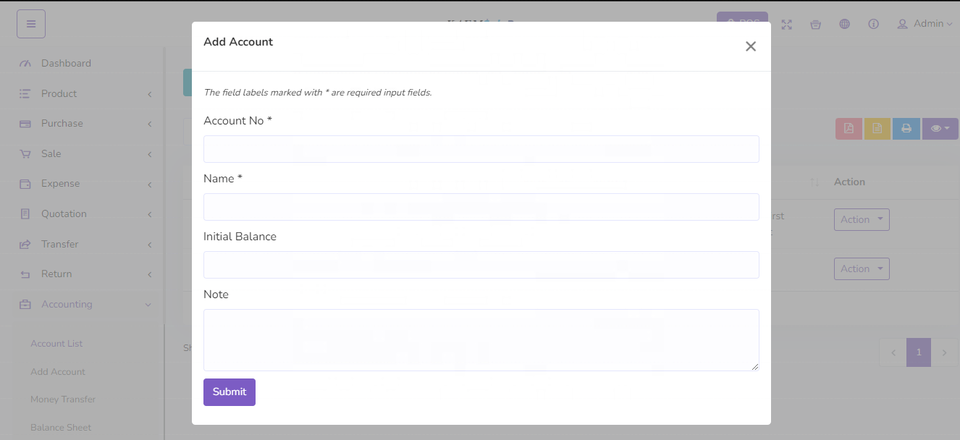
Task: Open the Admin user dropdown
Action: click(x=925, y=24)
